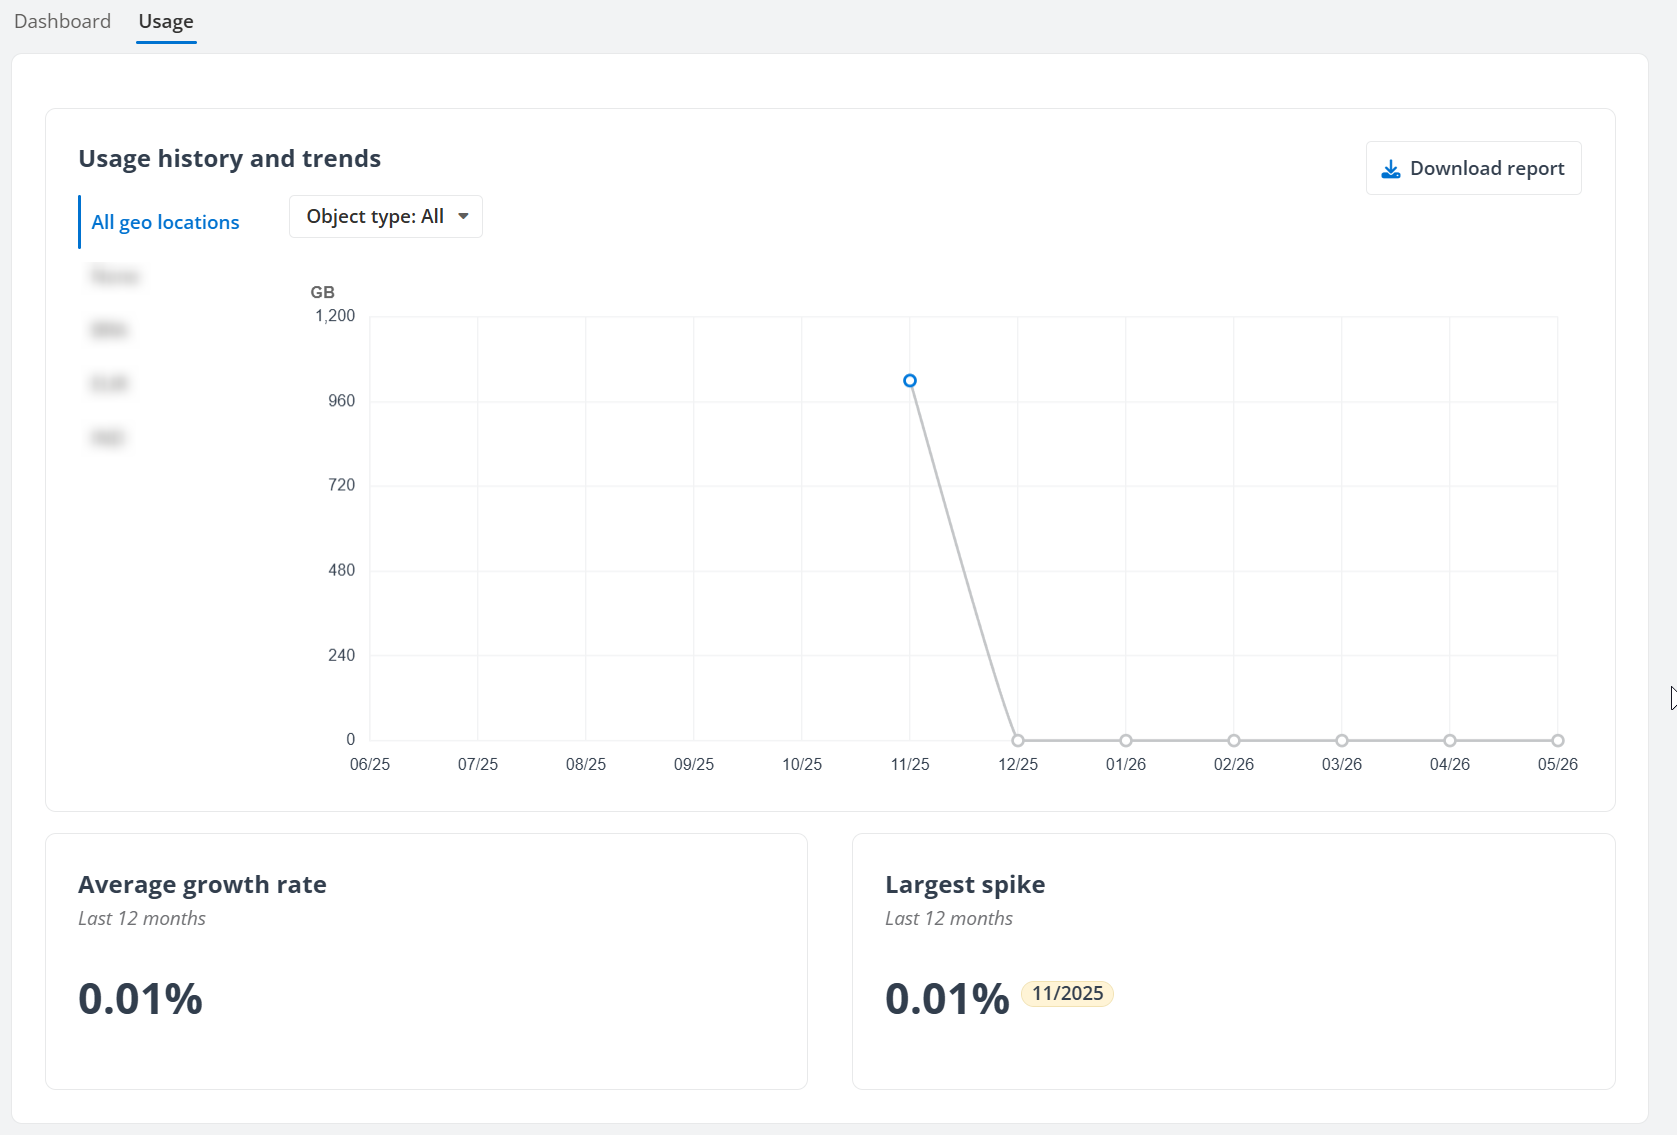This screenshot has height=1135, width=1677.
Task: Click the Download report button label
Action: pyautogui.click(x=1486, y=169)
